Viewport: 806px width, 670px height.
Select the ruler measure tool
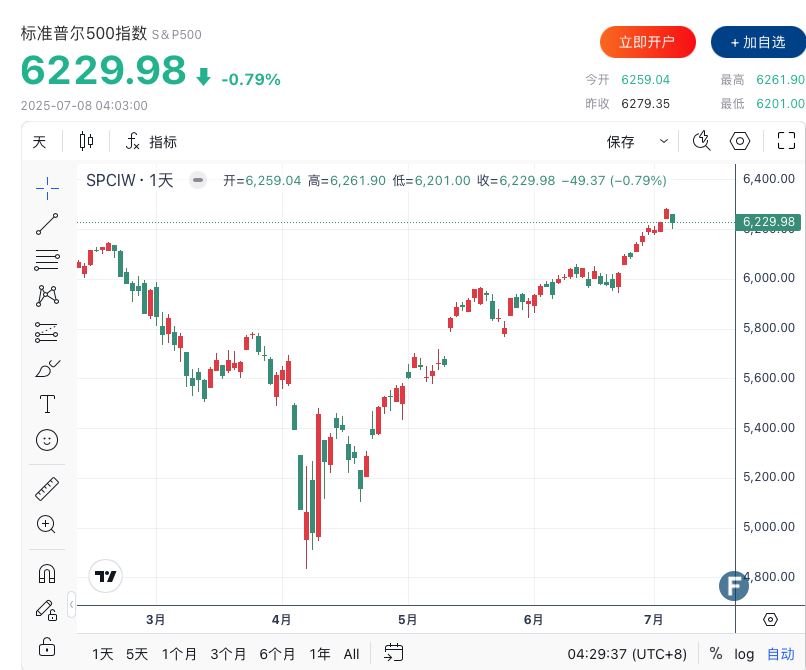(47, 488)
